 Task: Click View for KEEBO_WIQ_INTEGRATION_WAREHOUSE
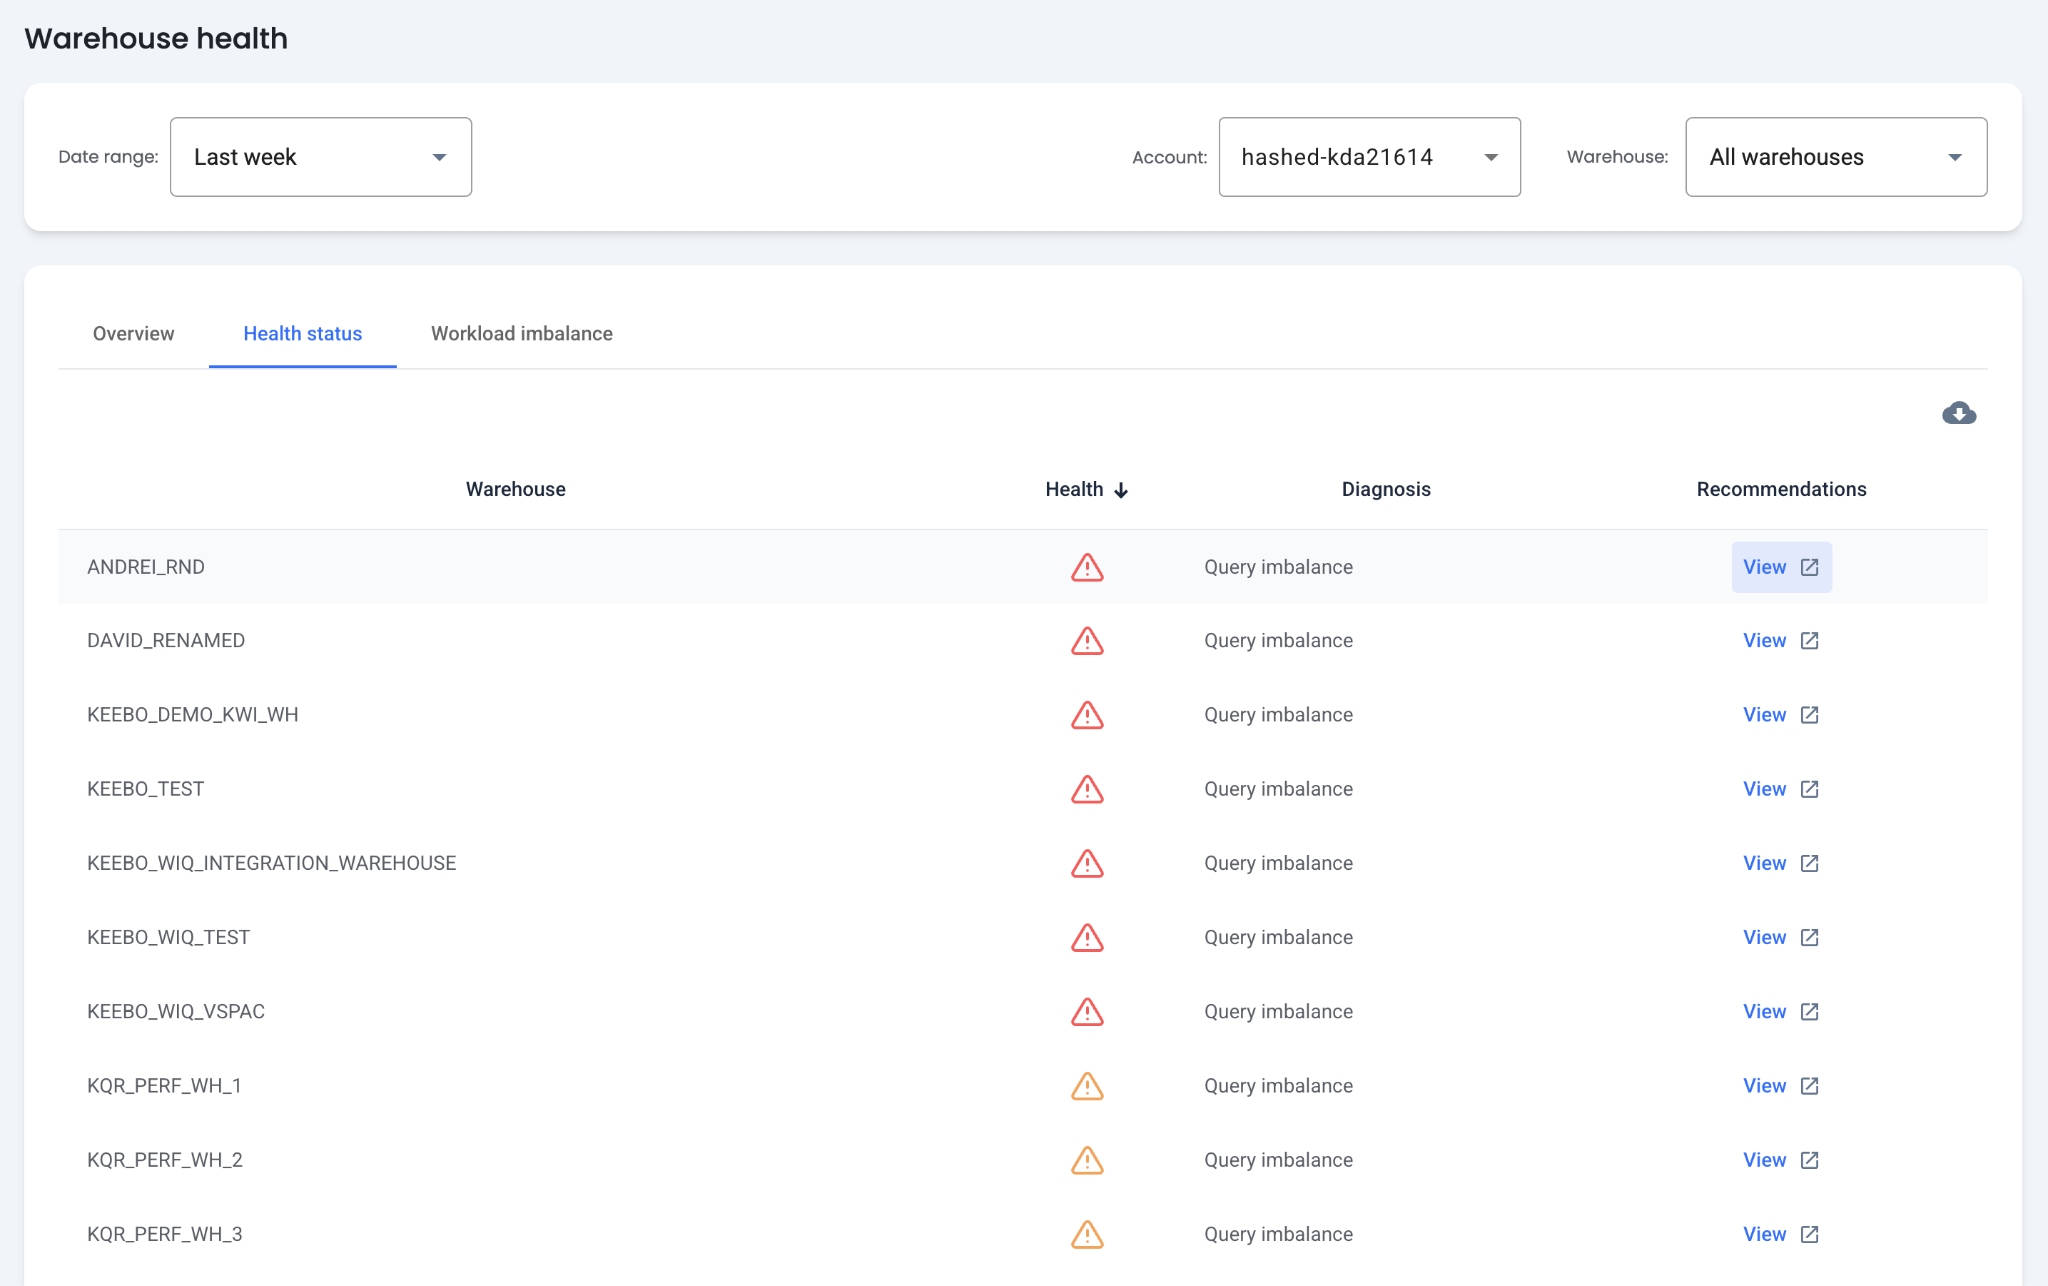tap(1764, 863)
